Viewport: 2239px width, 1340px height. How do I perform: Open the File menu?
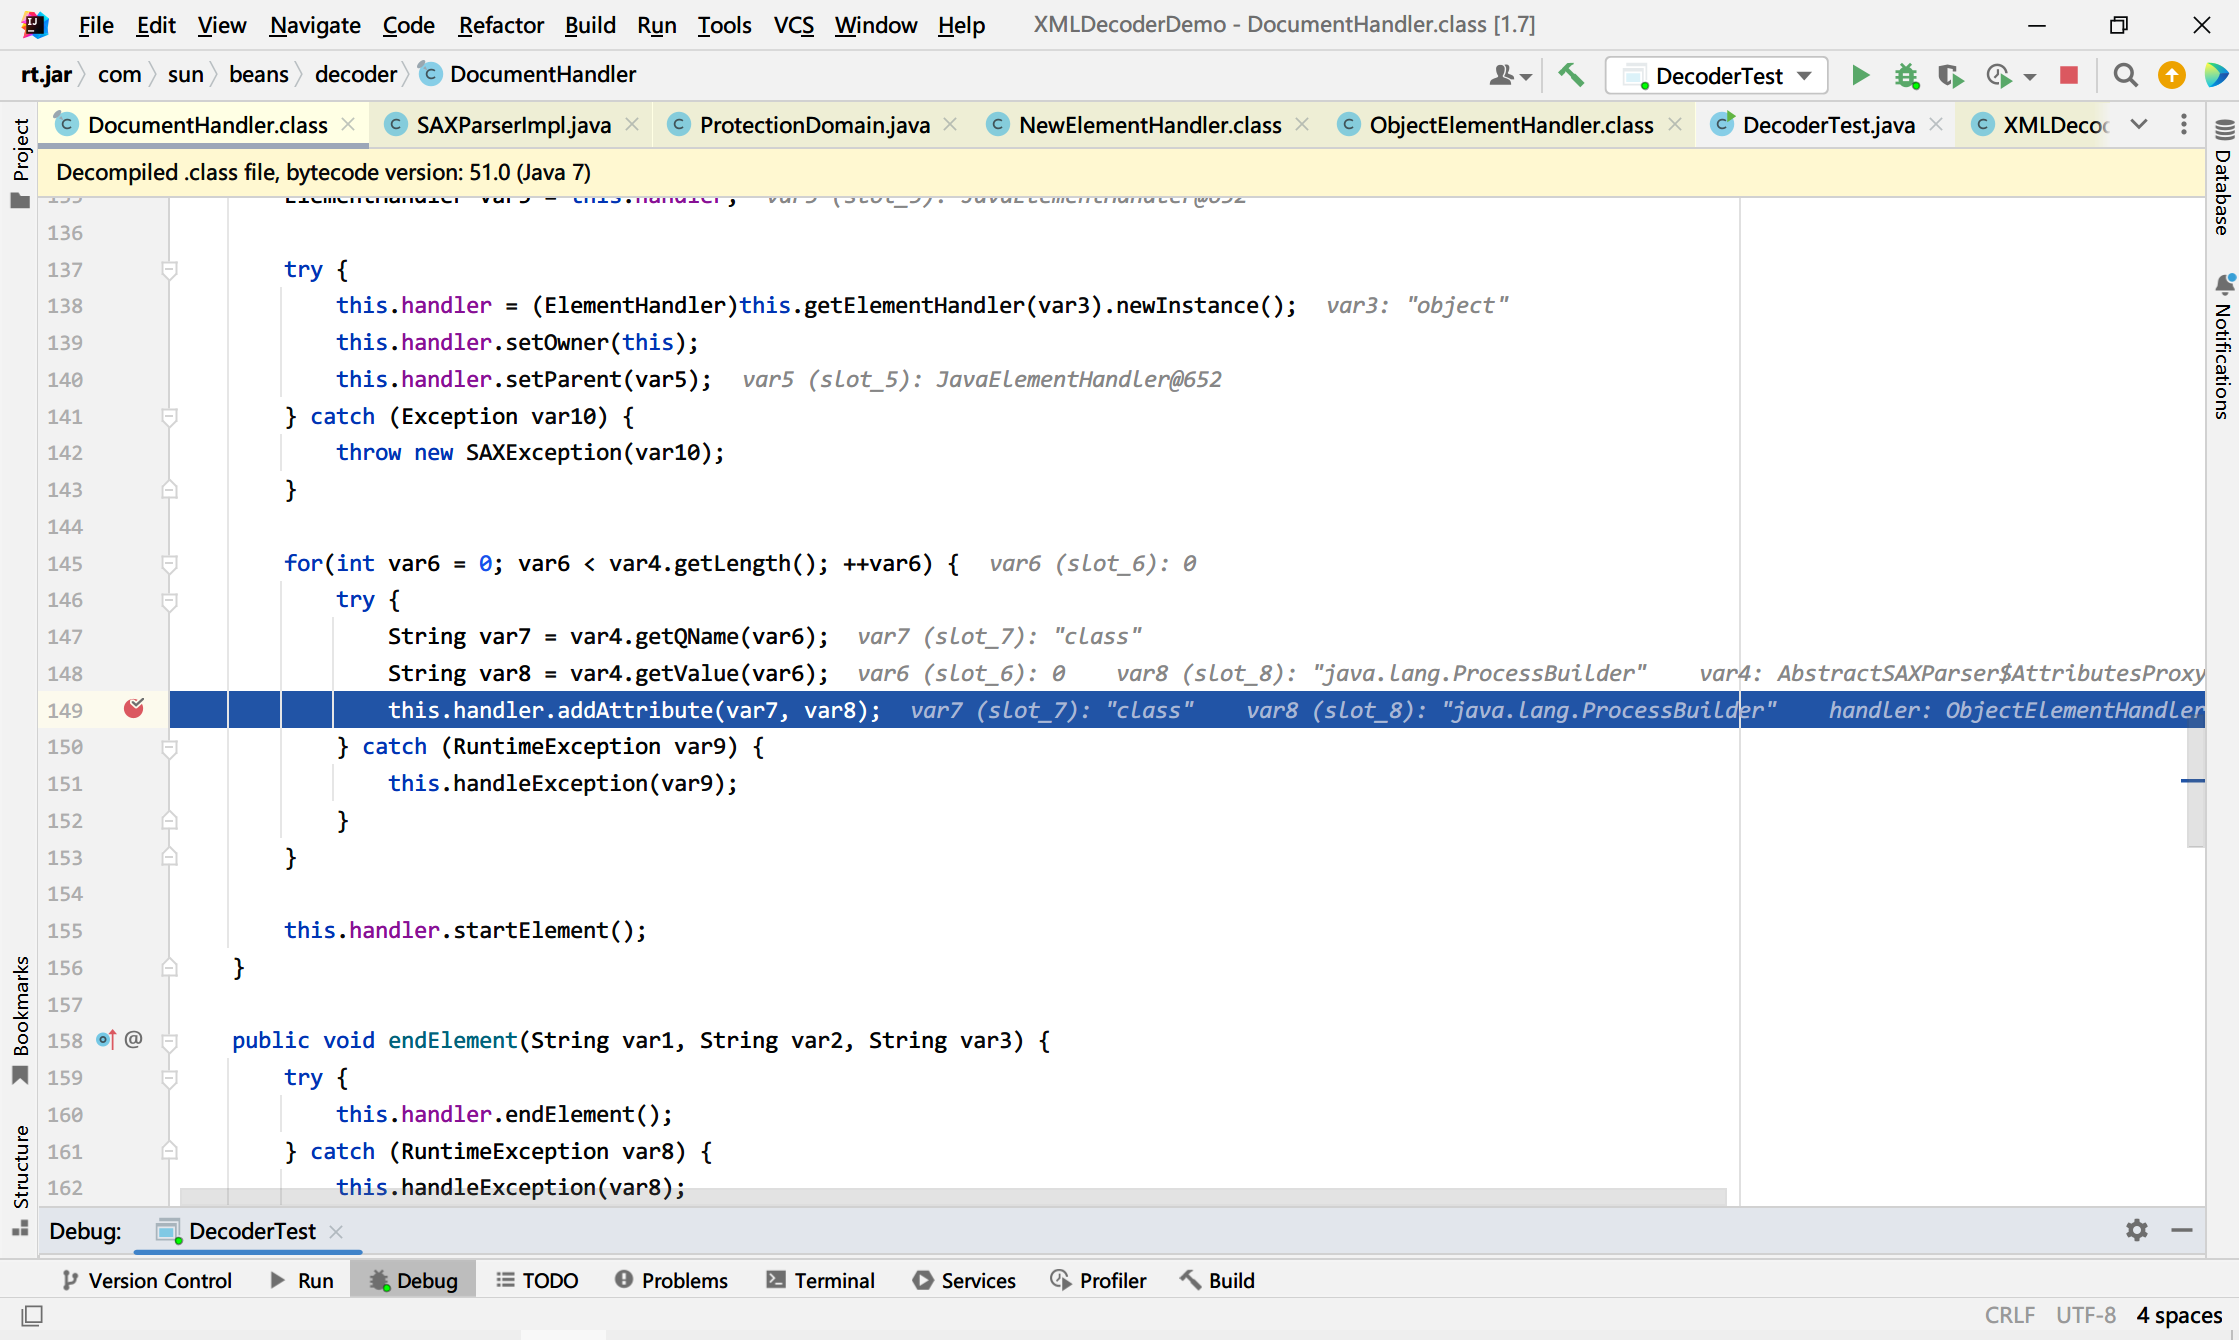coord(96,25)
